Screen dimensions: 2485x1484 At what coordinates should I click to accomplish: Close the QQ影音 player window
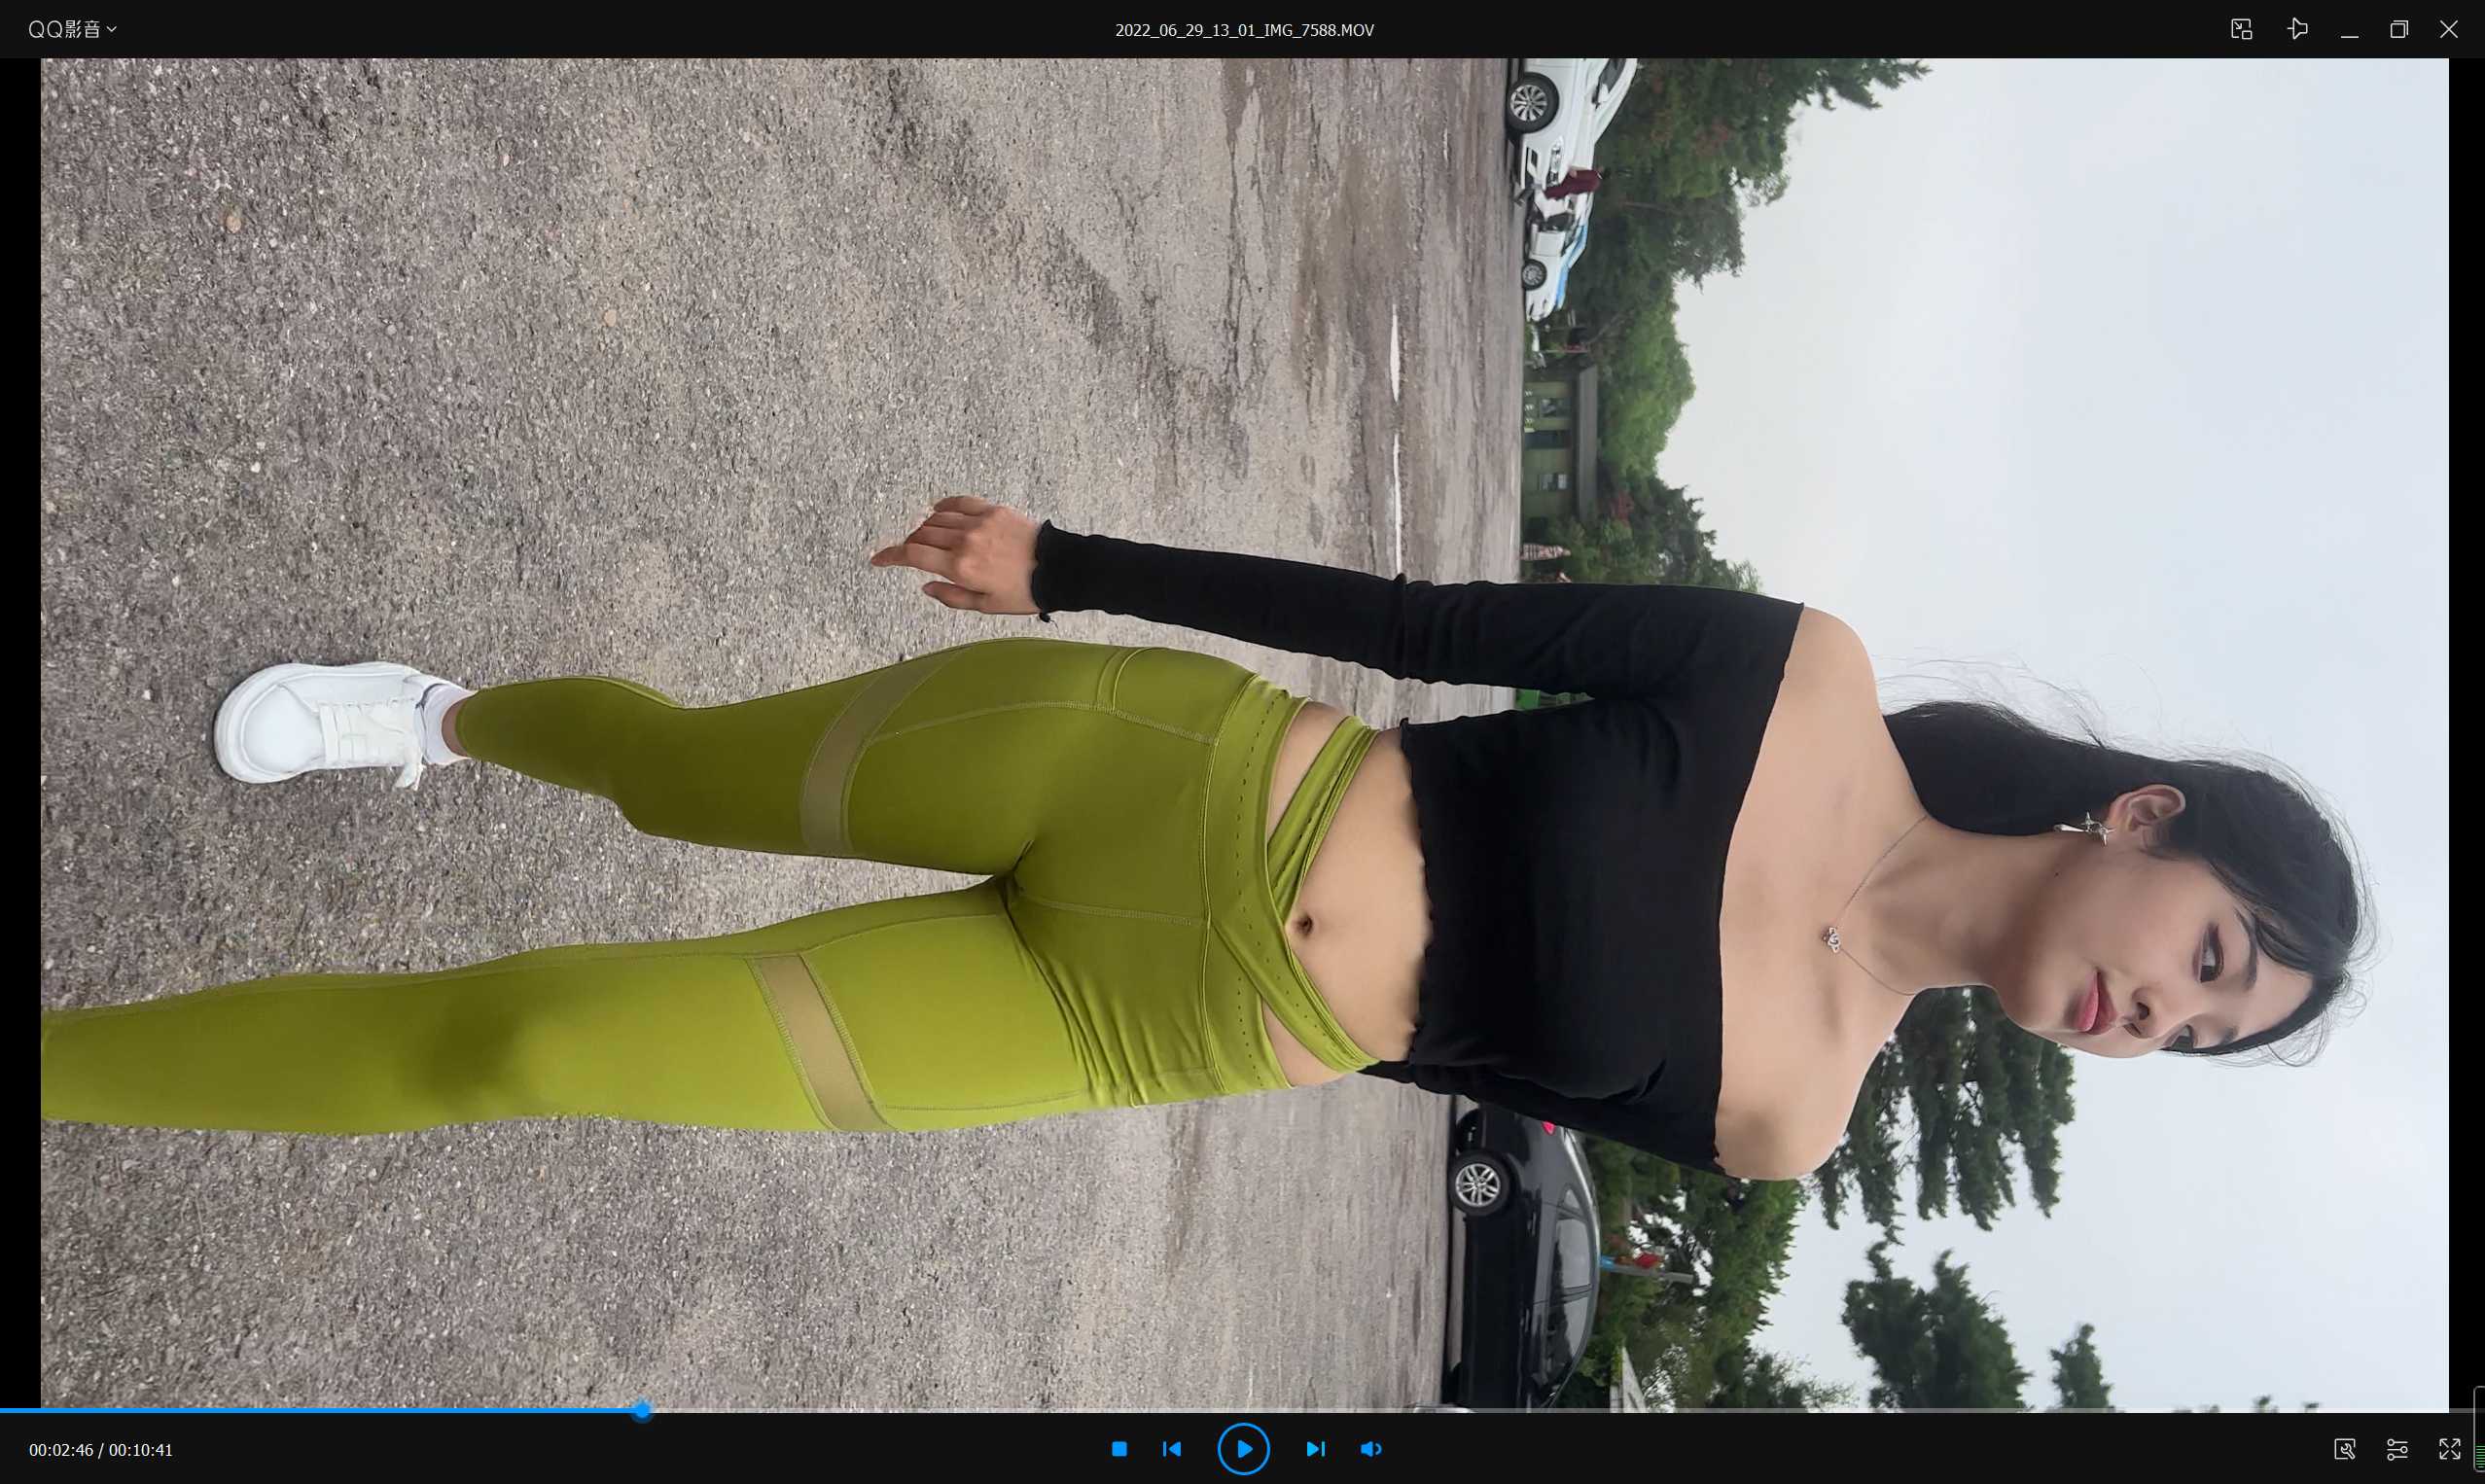coord(2448,30)
